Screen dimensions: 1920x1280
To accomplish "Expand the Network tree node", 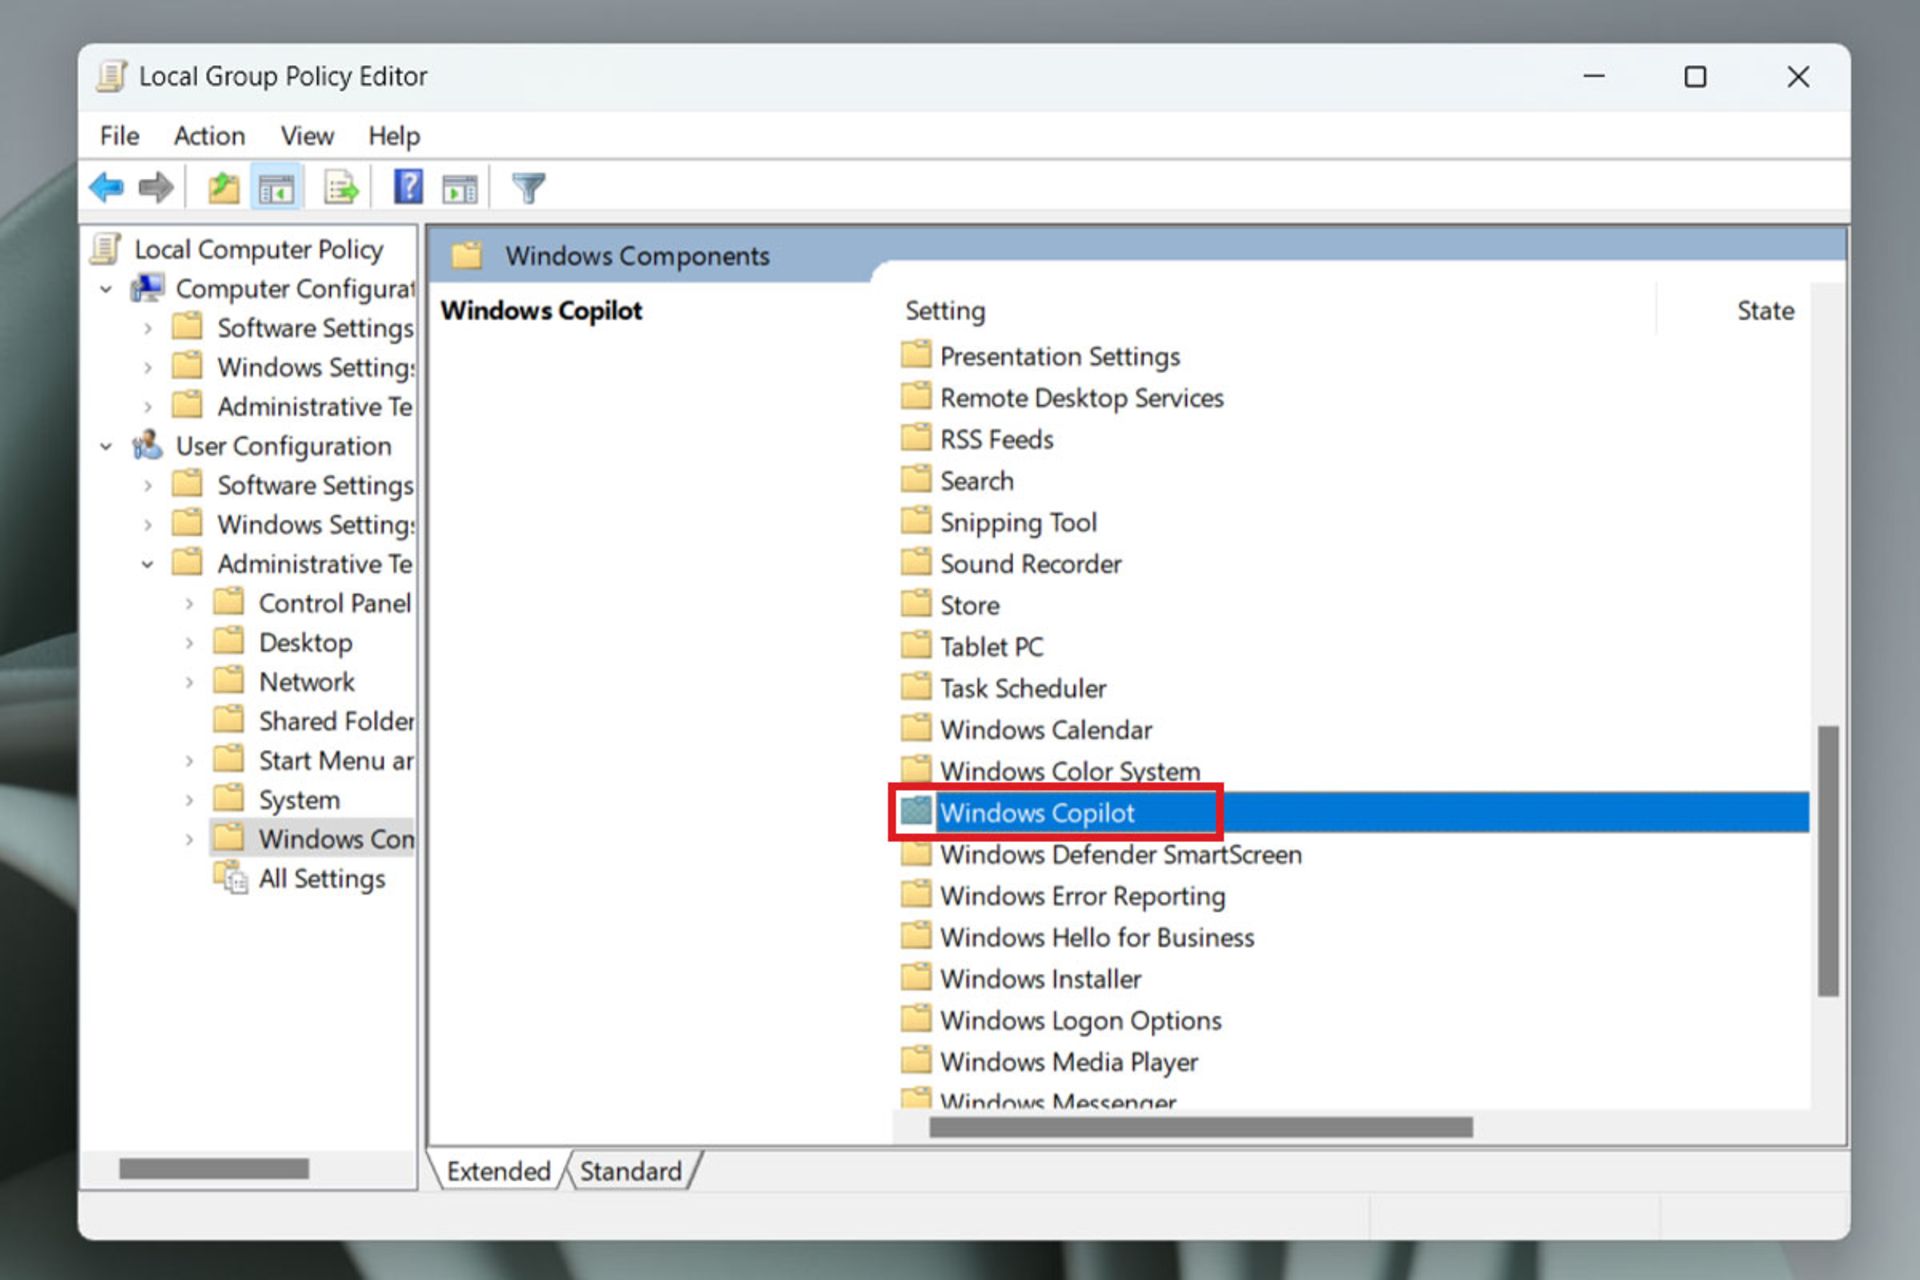I will pyautogui.click(x=189, y=682).
